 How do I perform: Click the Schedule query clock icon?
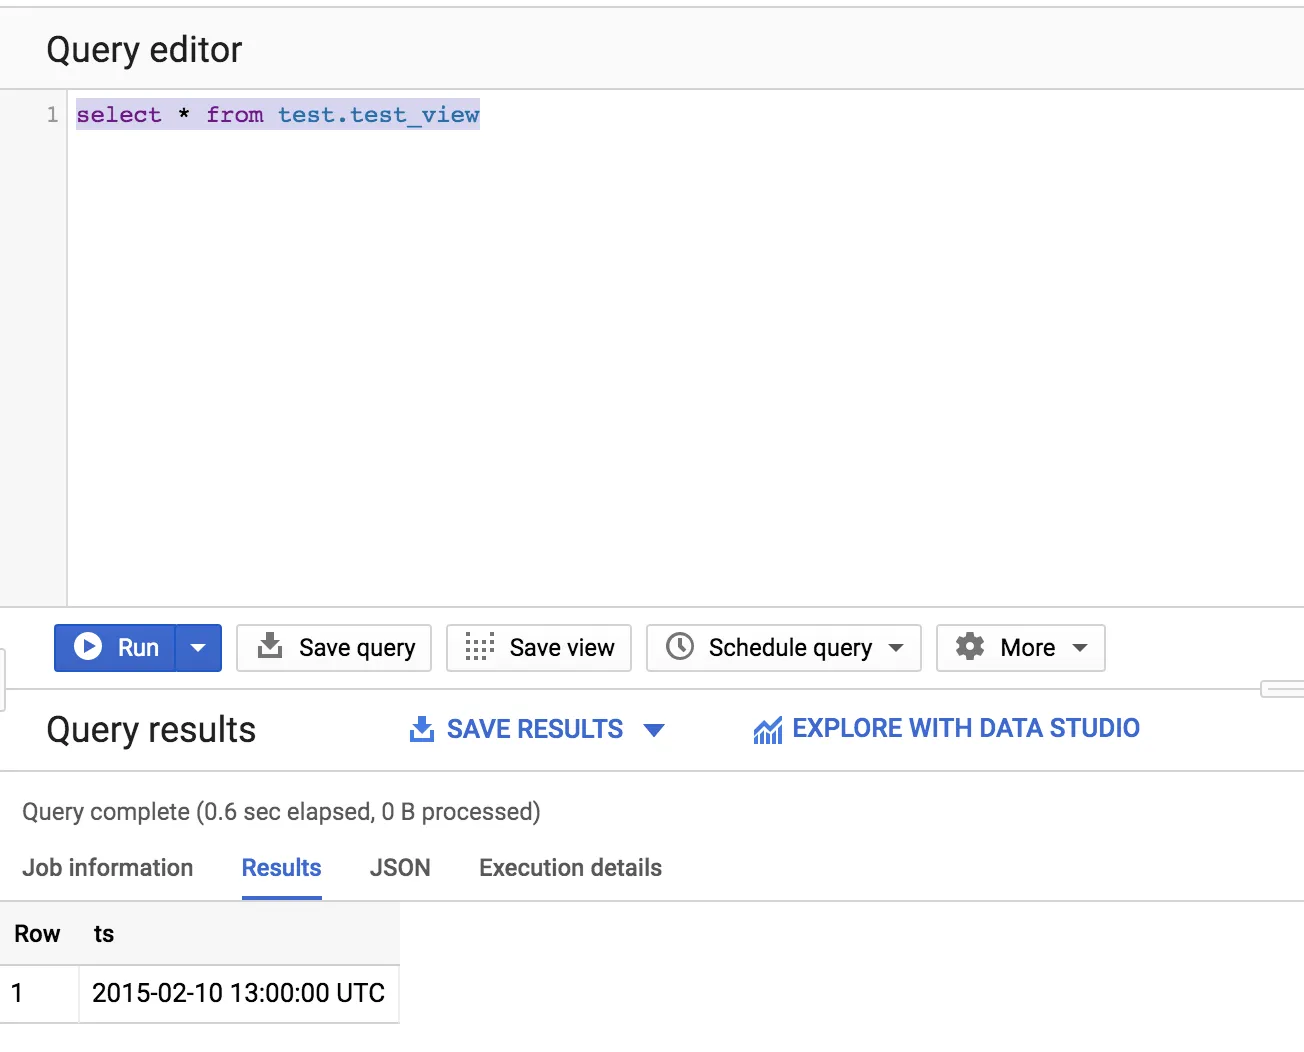pyautogui.click(x=680, y=647)
